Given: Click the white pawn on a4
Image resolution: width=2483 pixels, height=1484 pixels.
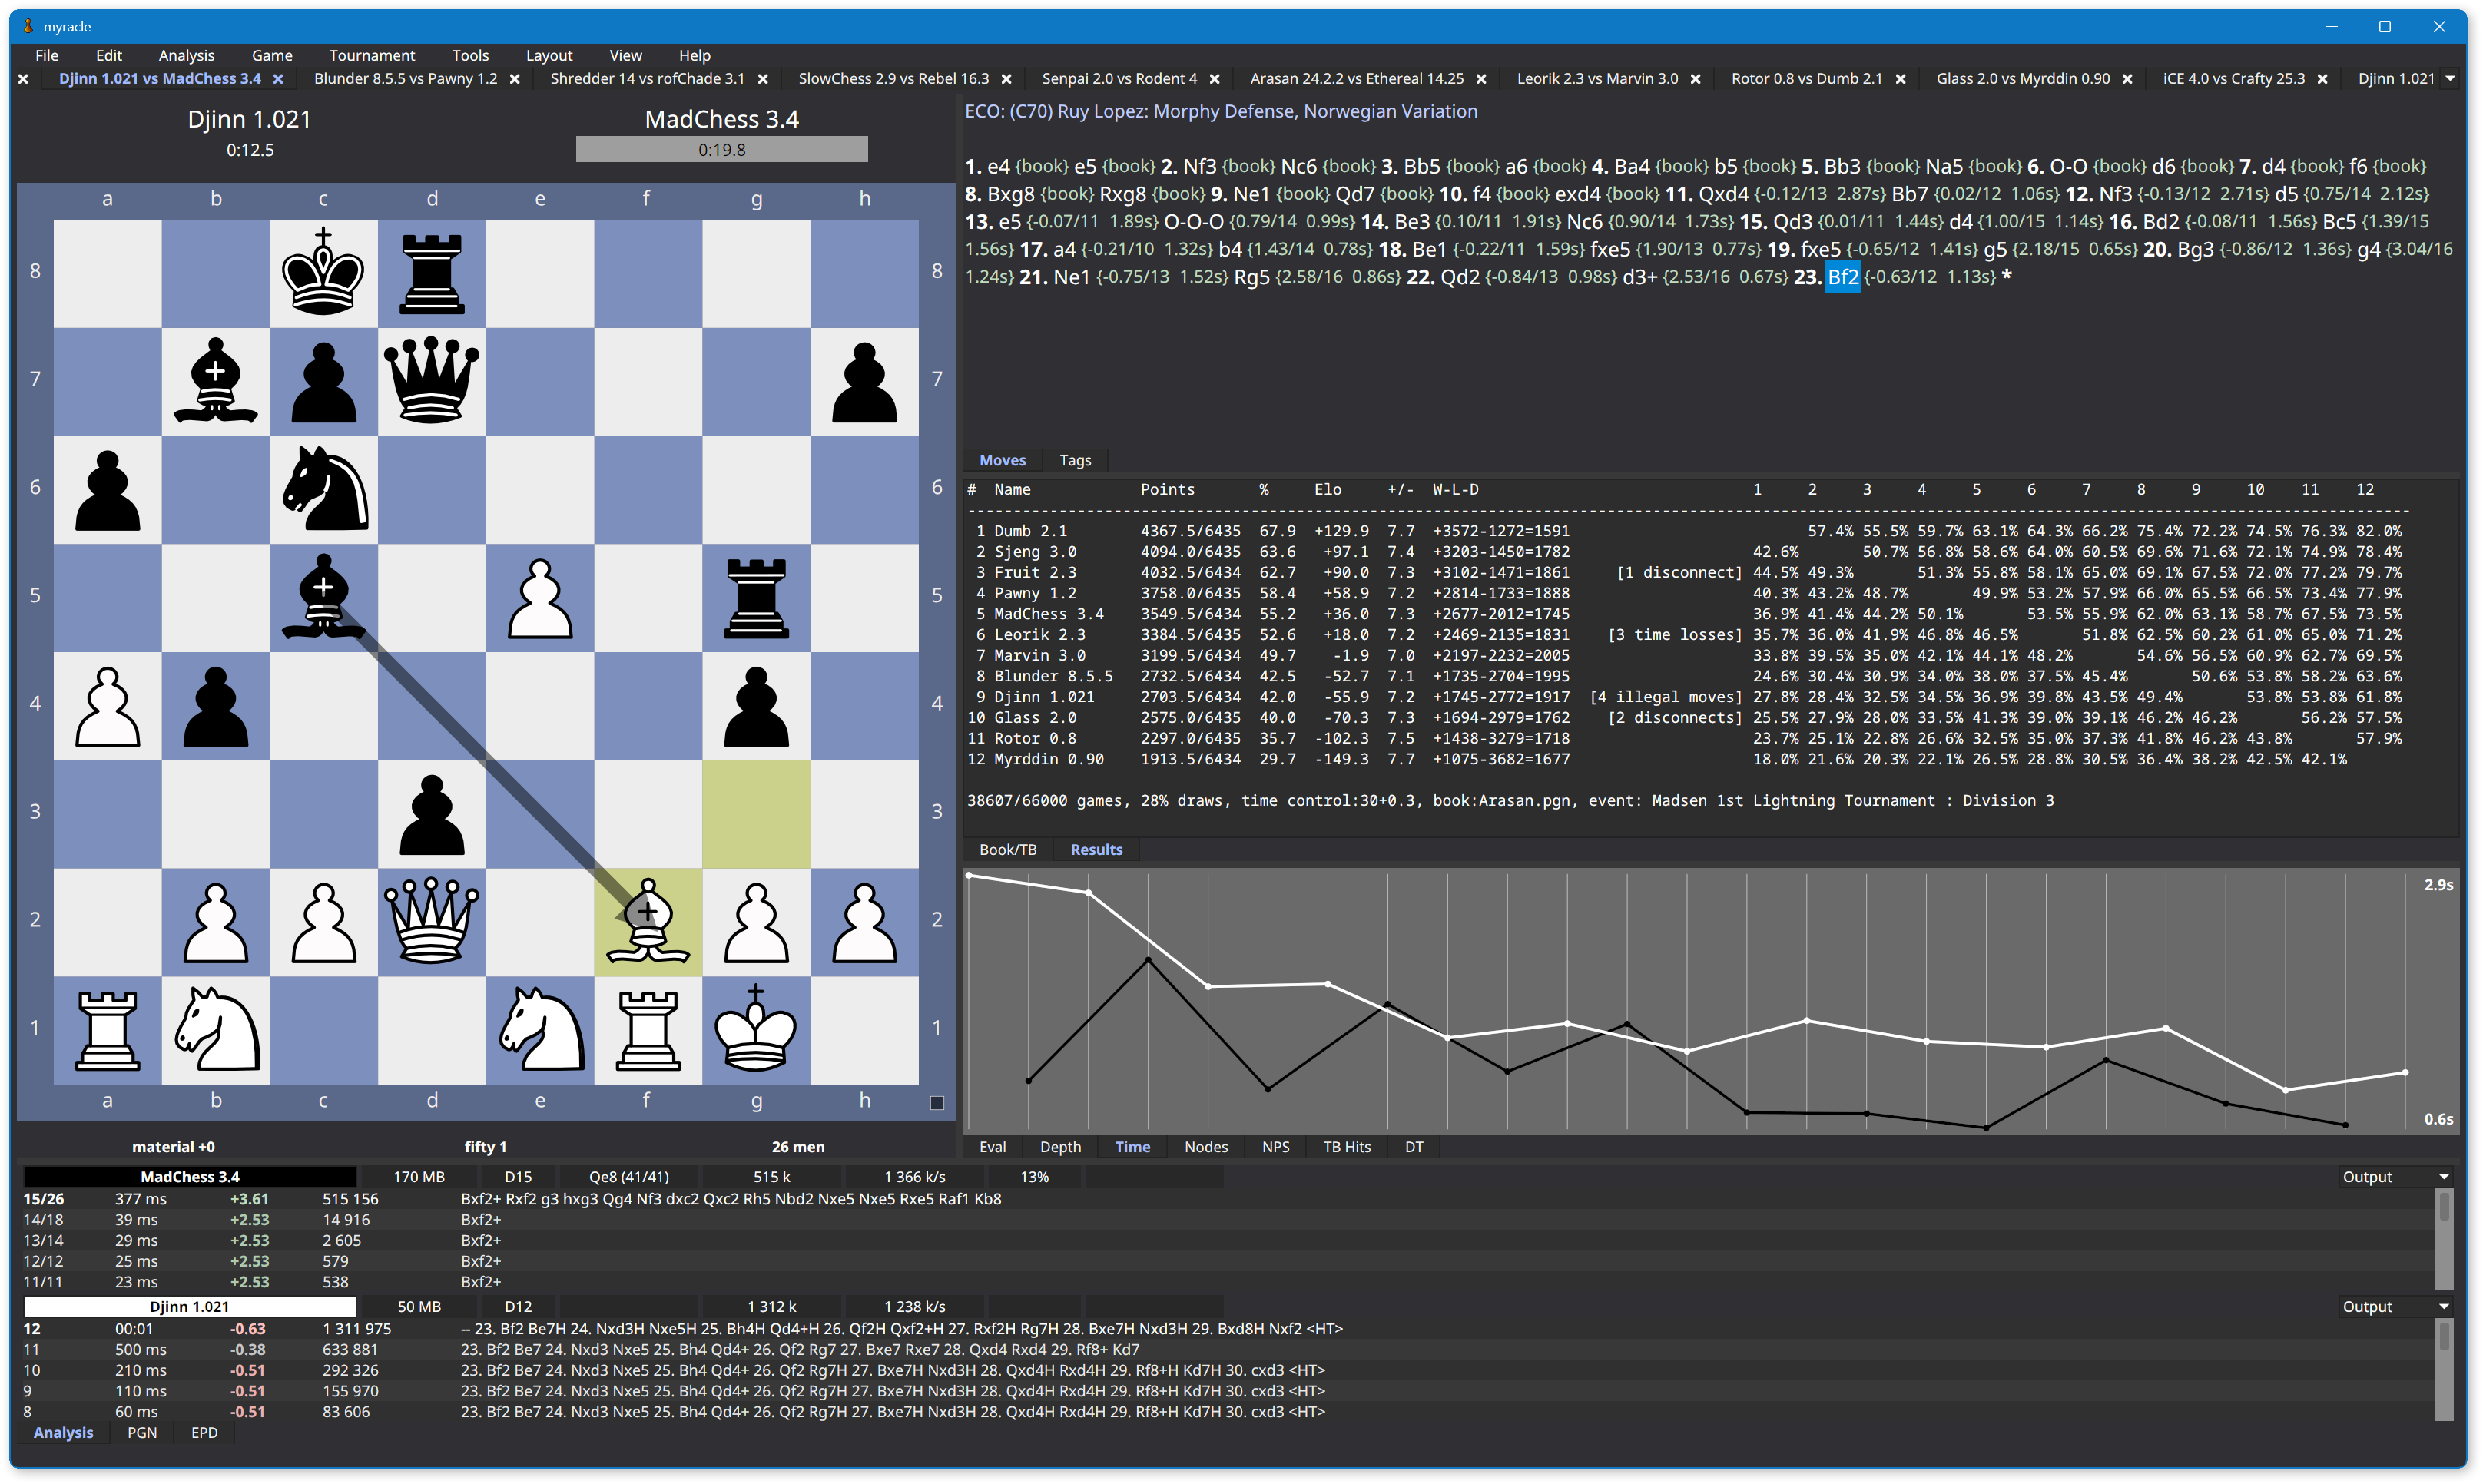Looking at the screenshot, I should pyautogui.click(x=107, y=706).
